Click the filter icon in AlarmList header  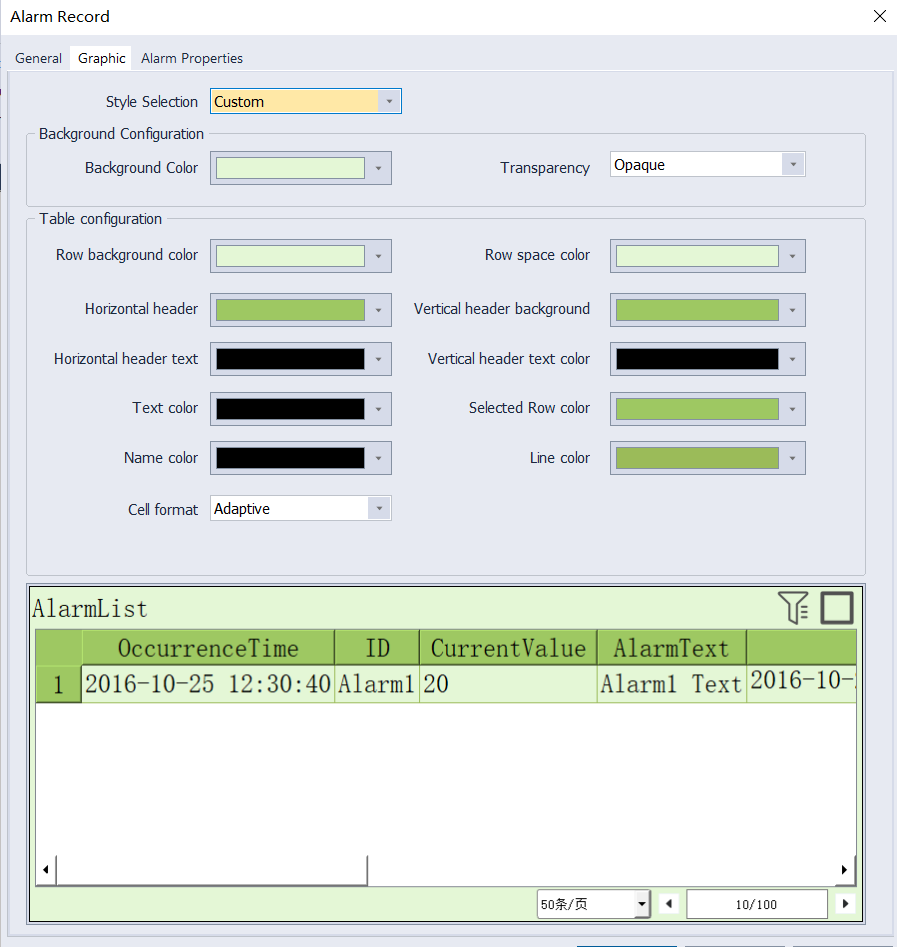(793, 607)
